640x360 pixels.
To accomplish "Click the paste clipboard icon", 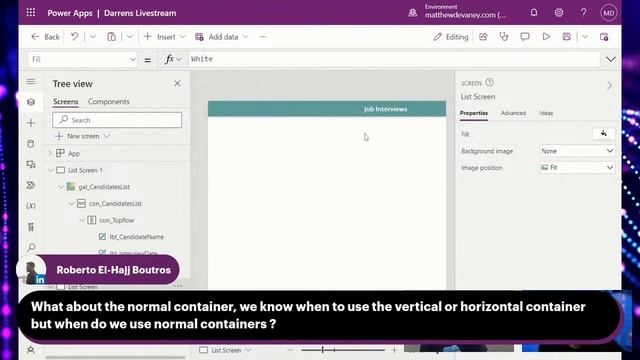I will click(111, 37).
